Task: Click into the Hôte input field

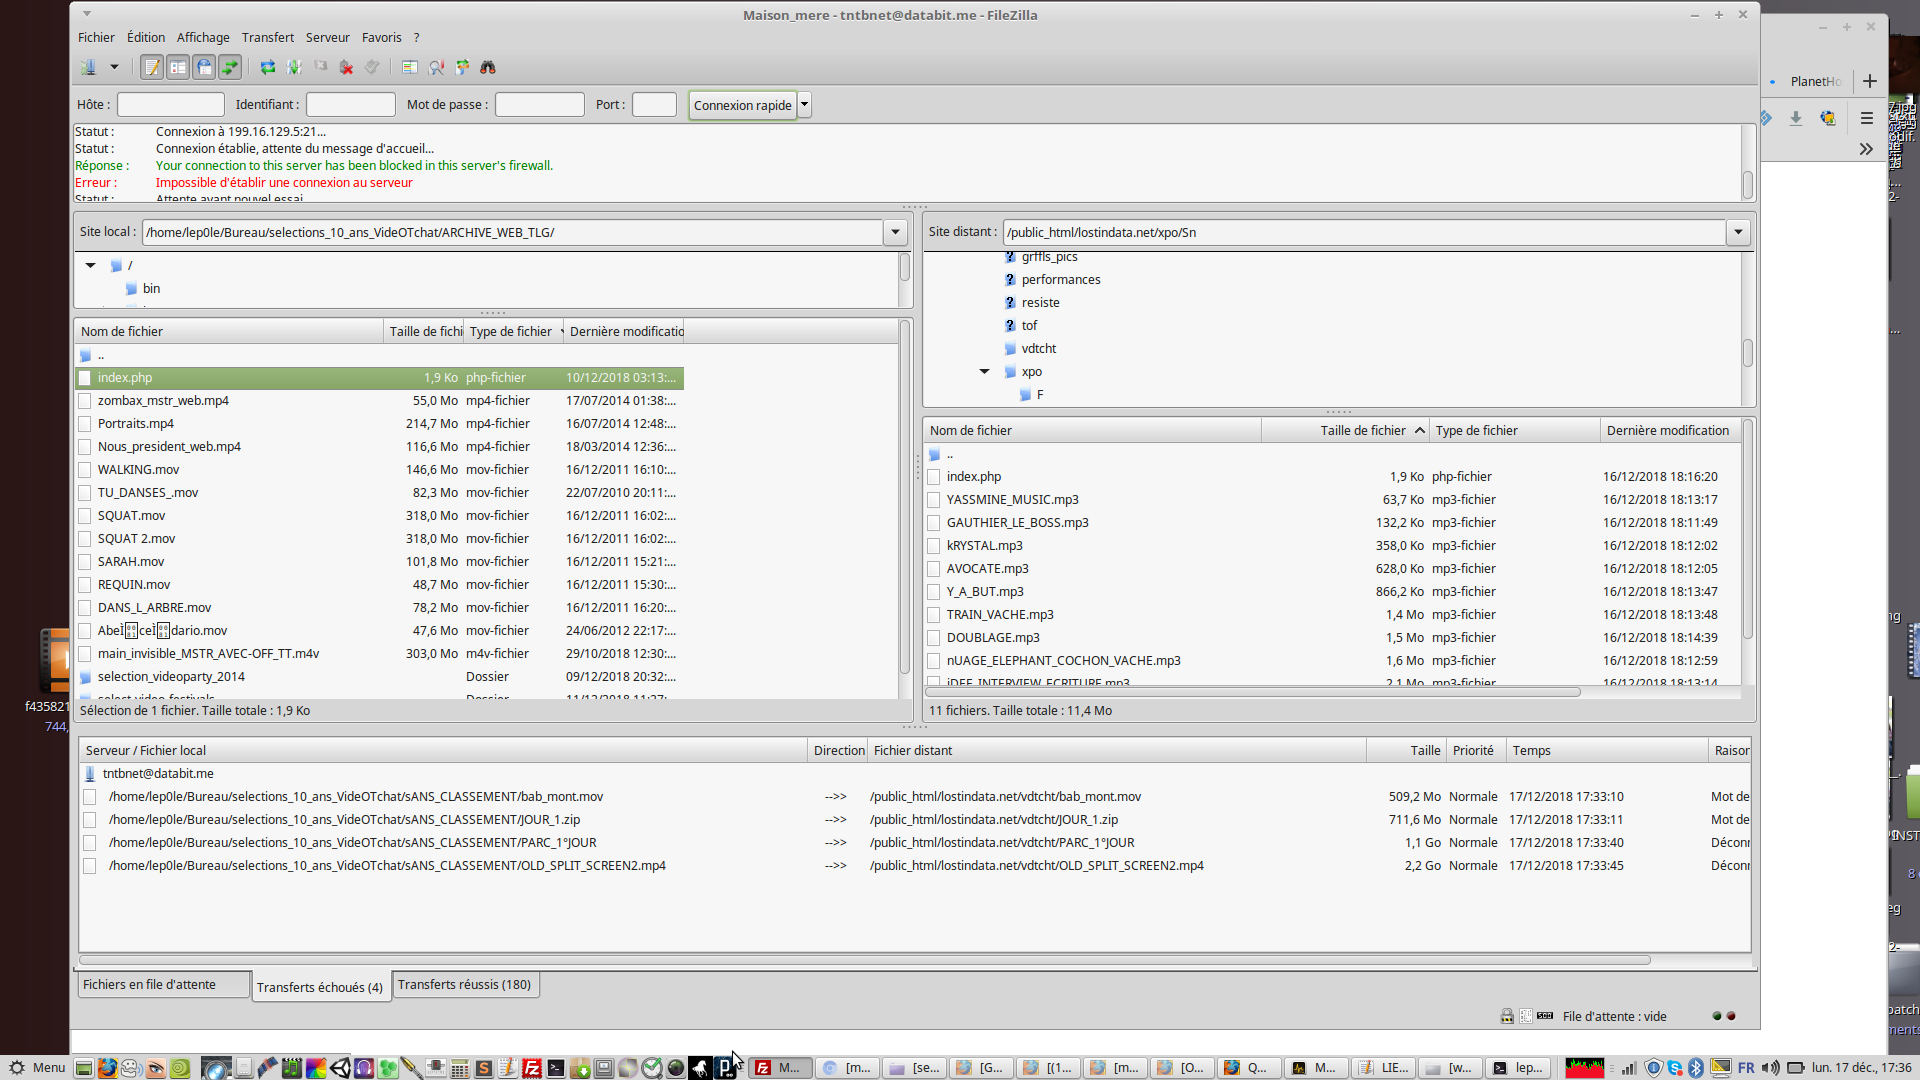Action: coord(170,105)
